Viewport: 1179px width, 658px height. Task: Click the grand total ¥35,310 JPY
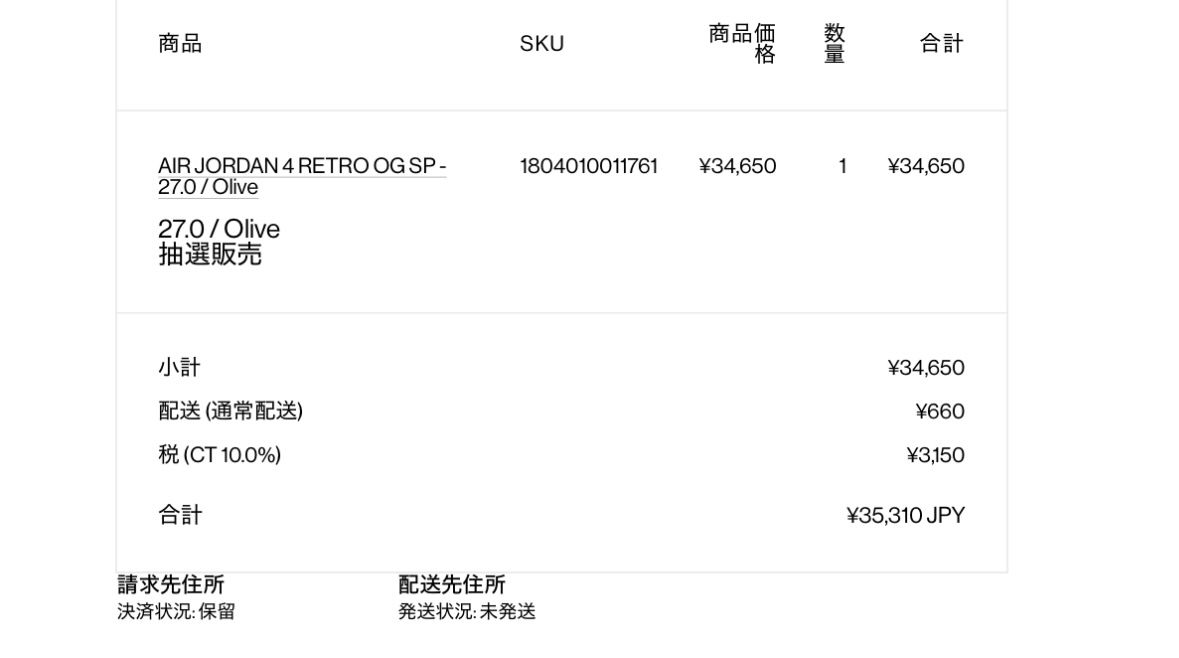(905, 515)
